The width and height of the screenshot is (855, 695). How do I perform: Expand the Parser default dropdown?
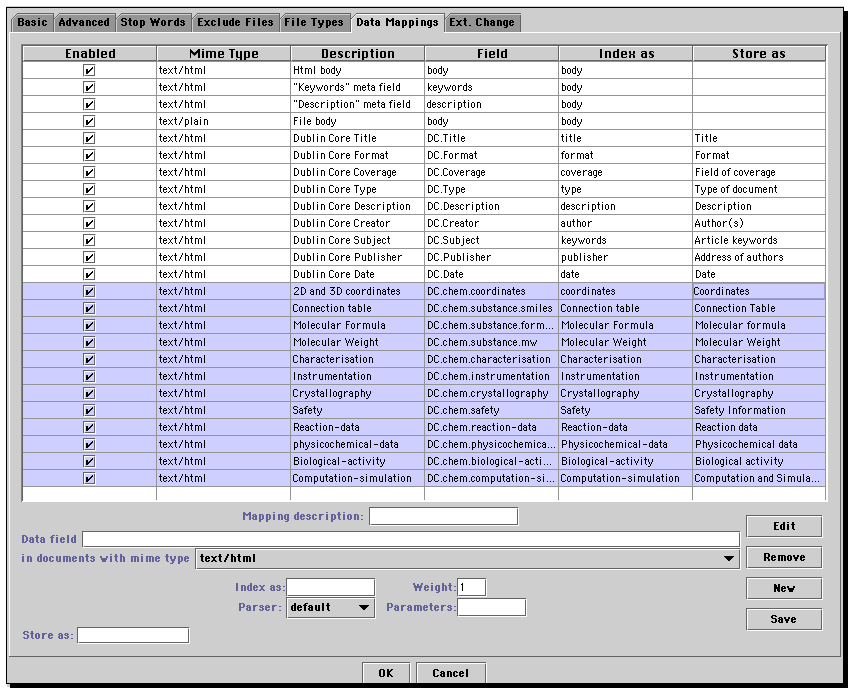click(363, 608)
